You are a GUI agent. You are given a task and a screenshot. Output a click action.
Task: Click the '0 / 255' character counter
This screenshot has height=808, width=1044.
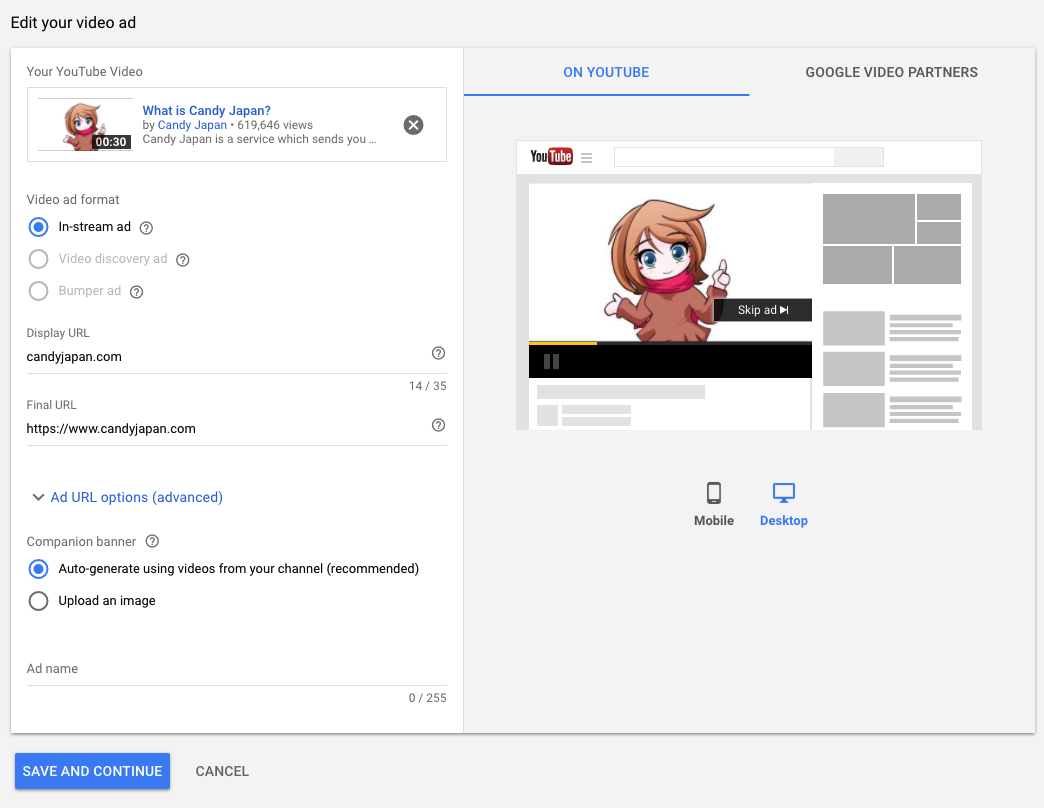[x=427, y=698]
